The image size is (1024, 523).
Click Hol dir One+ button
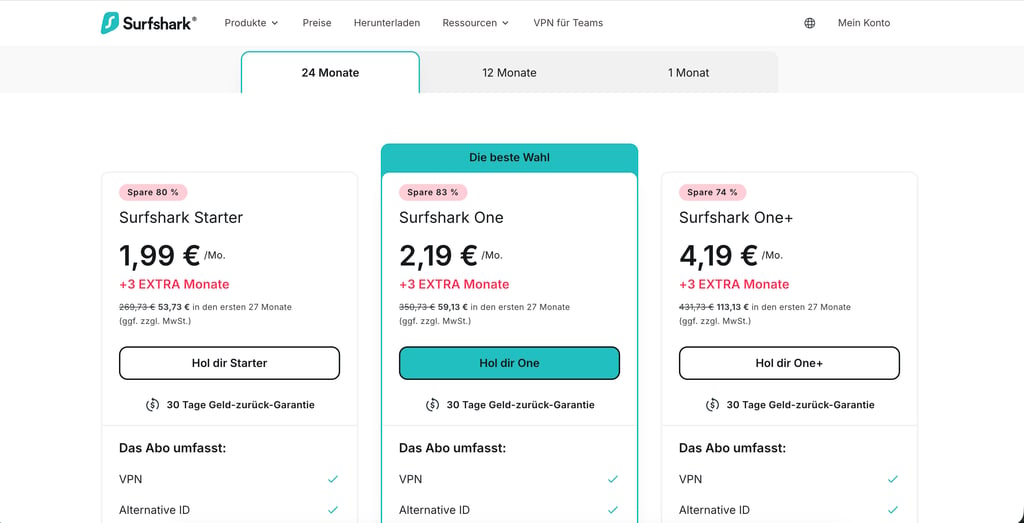coord(789,363)
